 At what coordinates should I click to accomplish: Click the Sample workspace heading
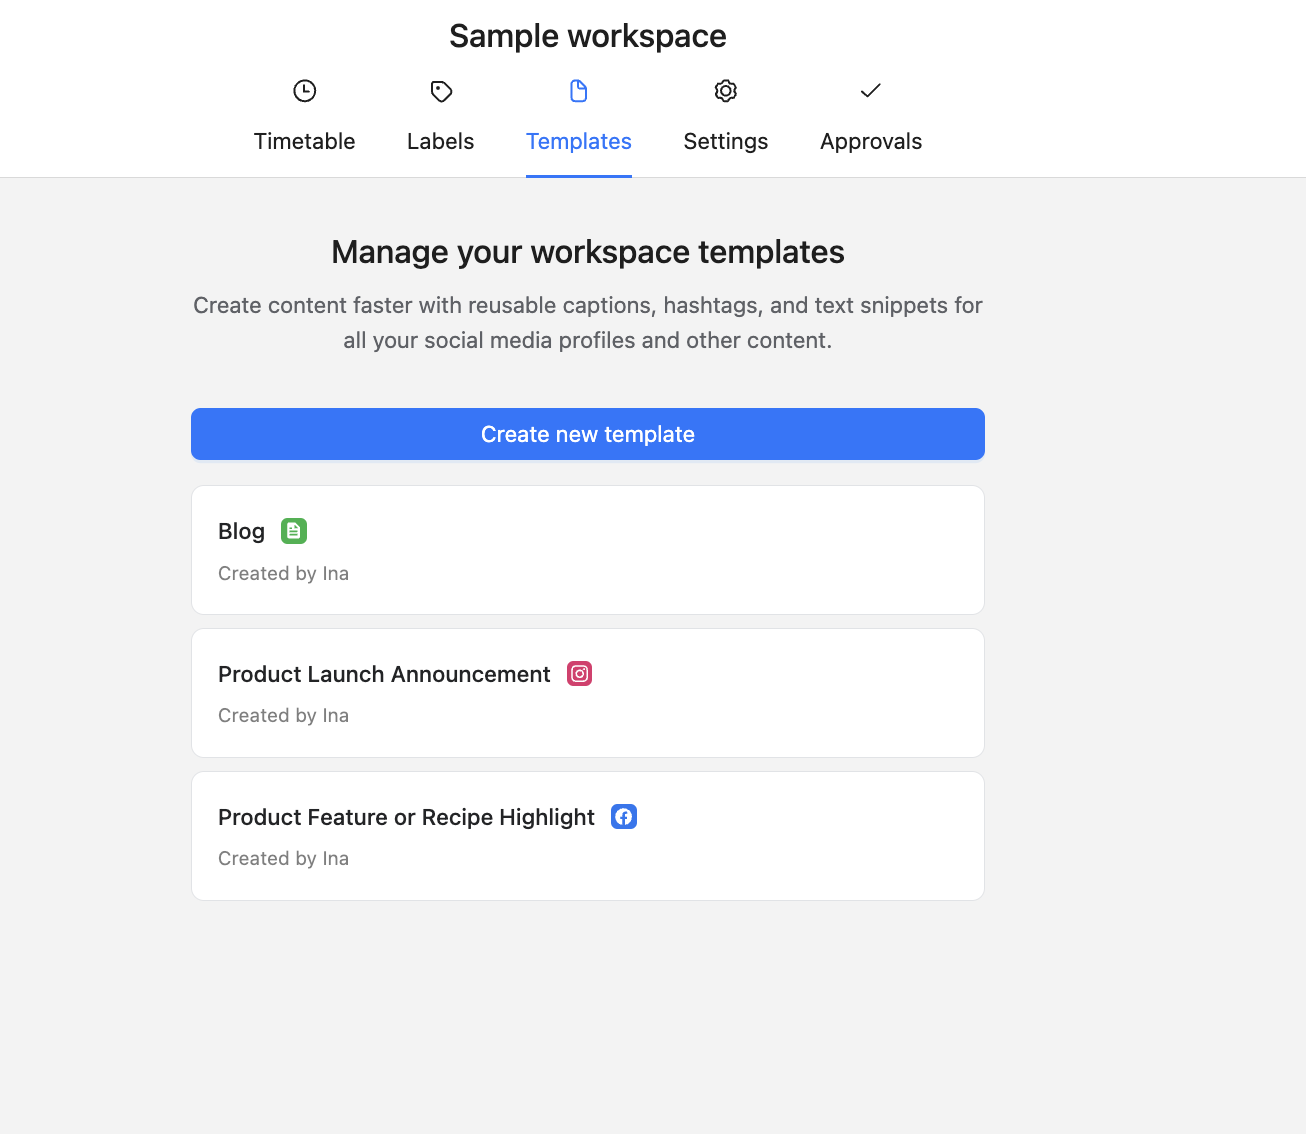point(588,36)
